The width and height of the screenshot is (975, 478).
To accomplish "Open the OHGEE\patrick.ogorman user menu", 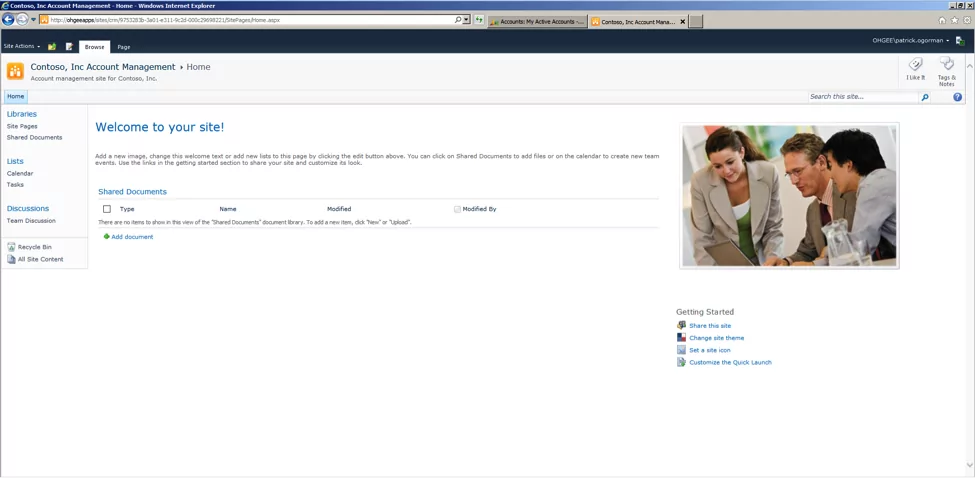I will 911,40.
